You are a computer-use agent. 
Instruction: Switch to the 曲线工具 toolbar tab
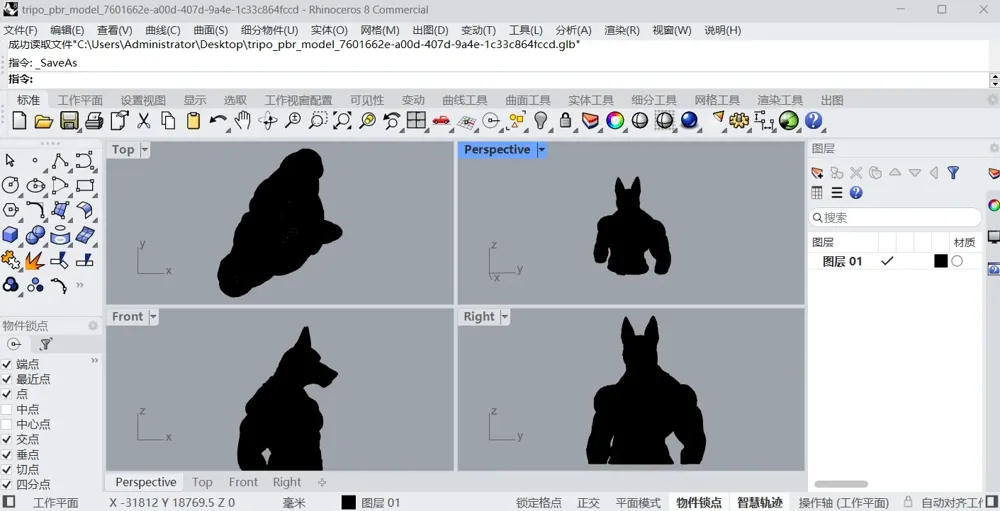click(x=465, y=100)
